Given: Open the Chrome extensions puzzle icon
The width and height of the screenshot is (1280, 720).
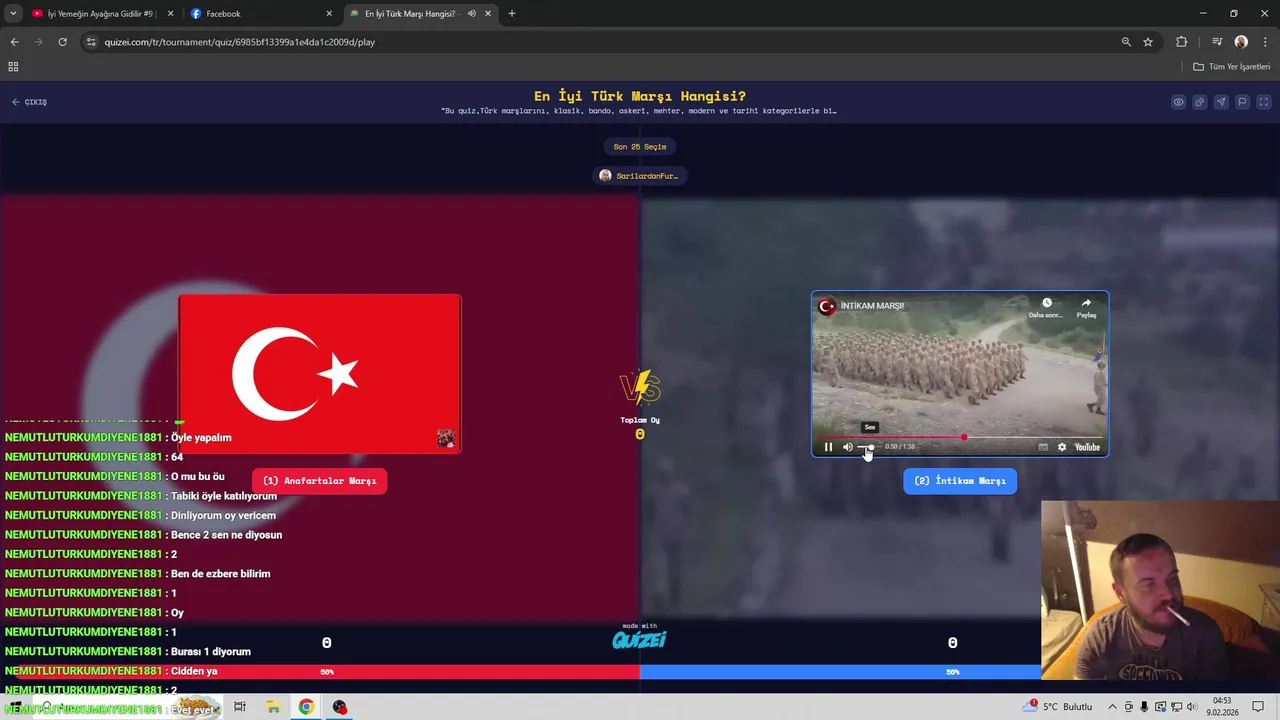Looking at the screenshot, I should click(1182, 42).
